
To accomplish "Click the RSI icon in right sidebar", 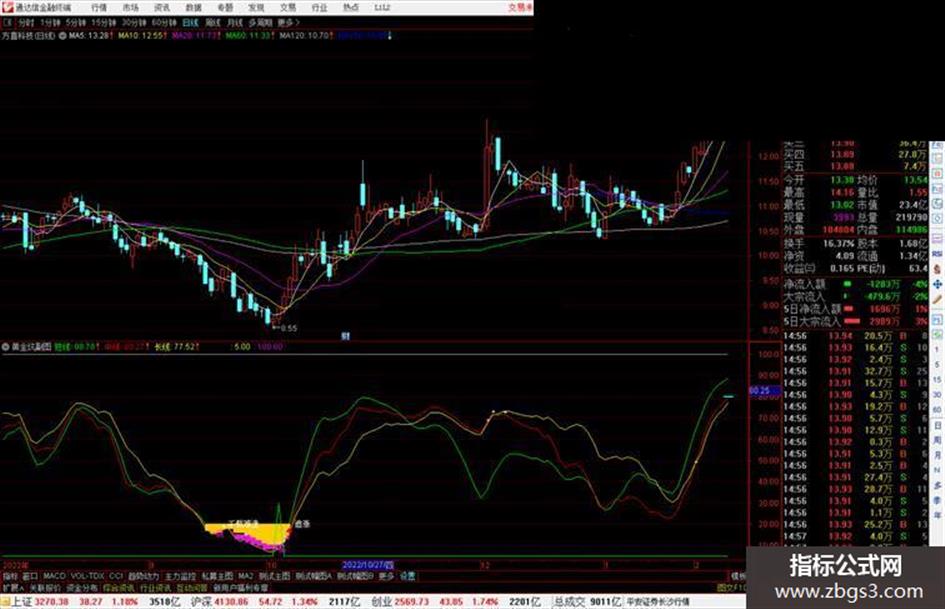I will [x=937, y=254].
